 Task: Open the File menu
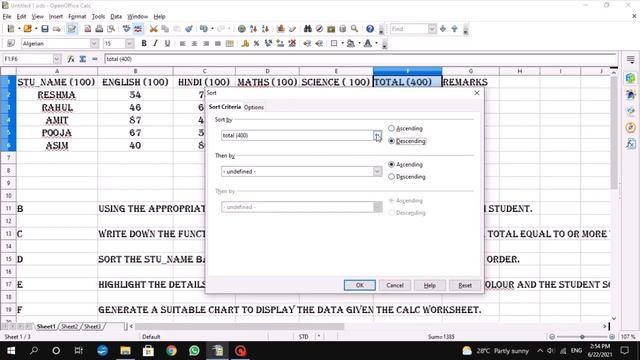[x=7, y=17]
